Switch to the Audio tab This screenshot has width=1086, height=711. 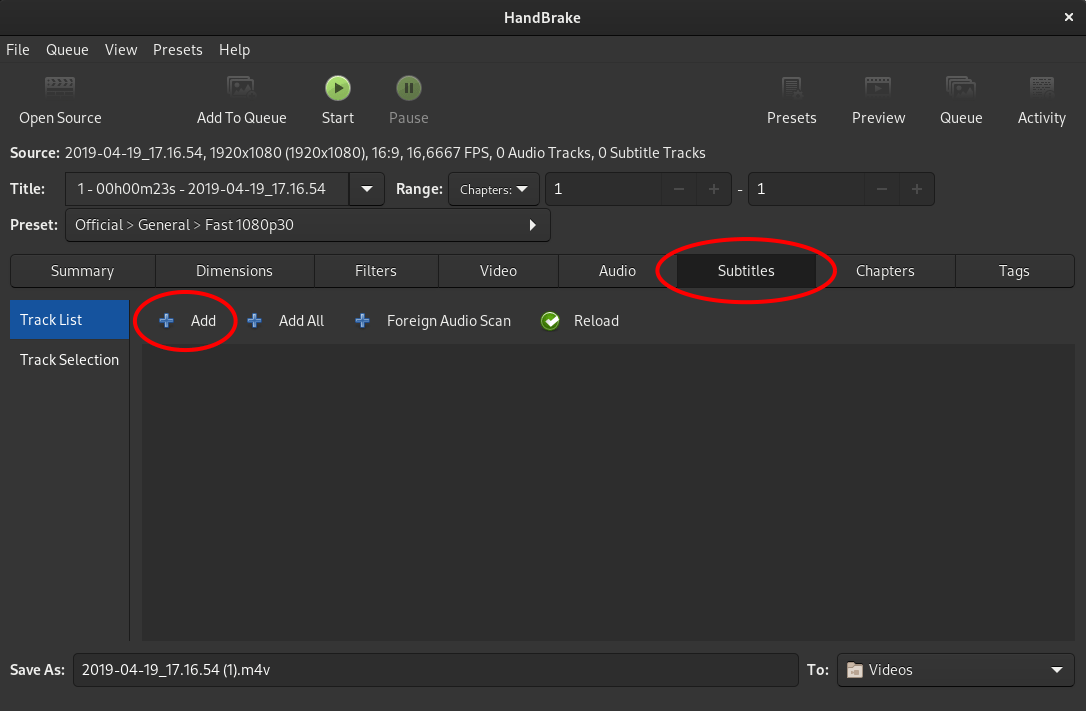pyautogui.click(x=617, y=270)
